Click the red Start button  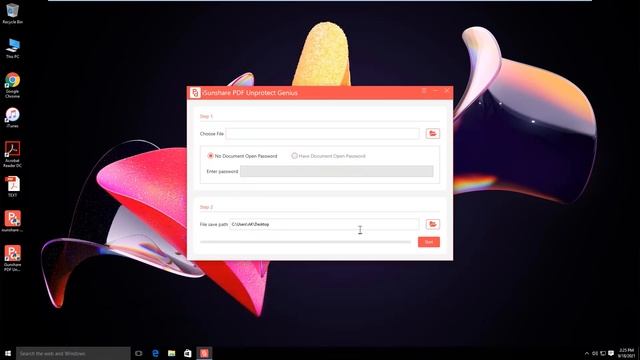click(x=429, y=242)
